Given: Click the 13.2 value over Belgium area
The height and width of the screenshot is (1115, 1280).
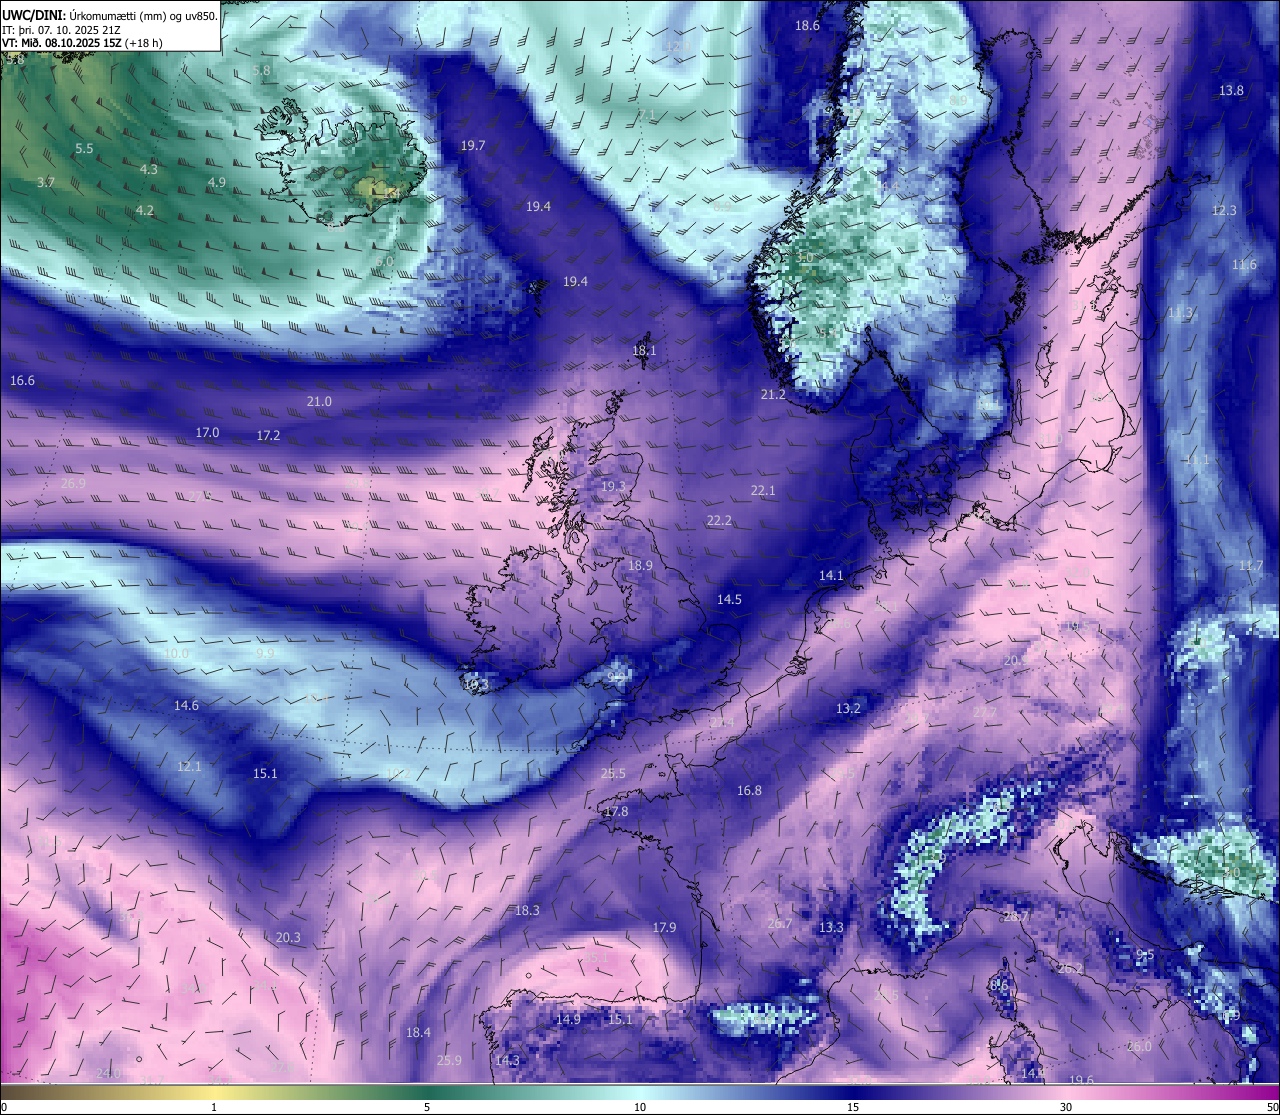Looking at the screenshot, I should [848, 709].
